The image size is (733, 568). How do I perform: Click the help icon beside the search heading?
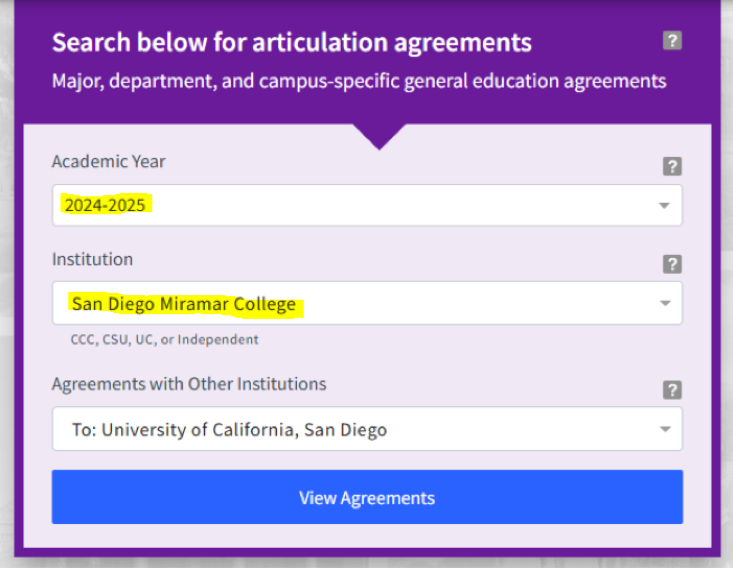[672, 41]
